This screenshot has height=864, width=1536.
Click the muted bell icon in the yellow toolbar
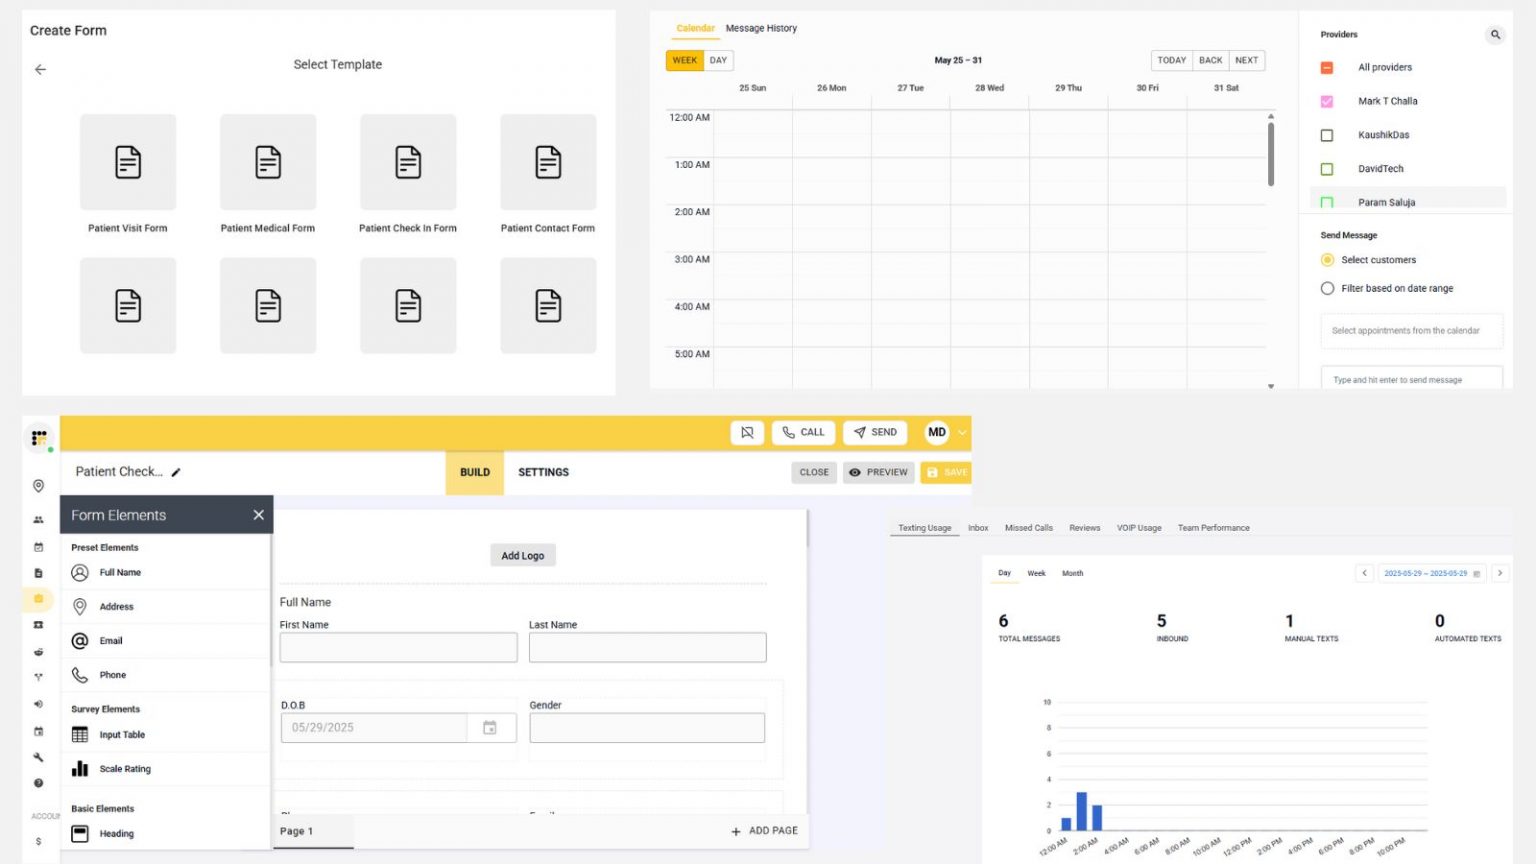coord(747,432)
